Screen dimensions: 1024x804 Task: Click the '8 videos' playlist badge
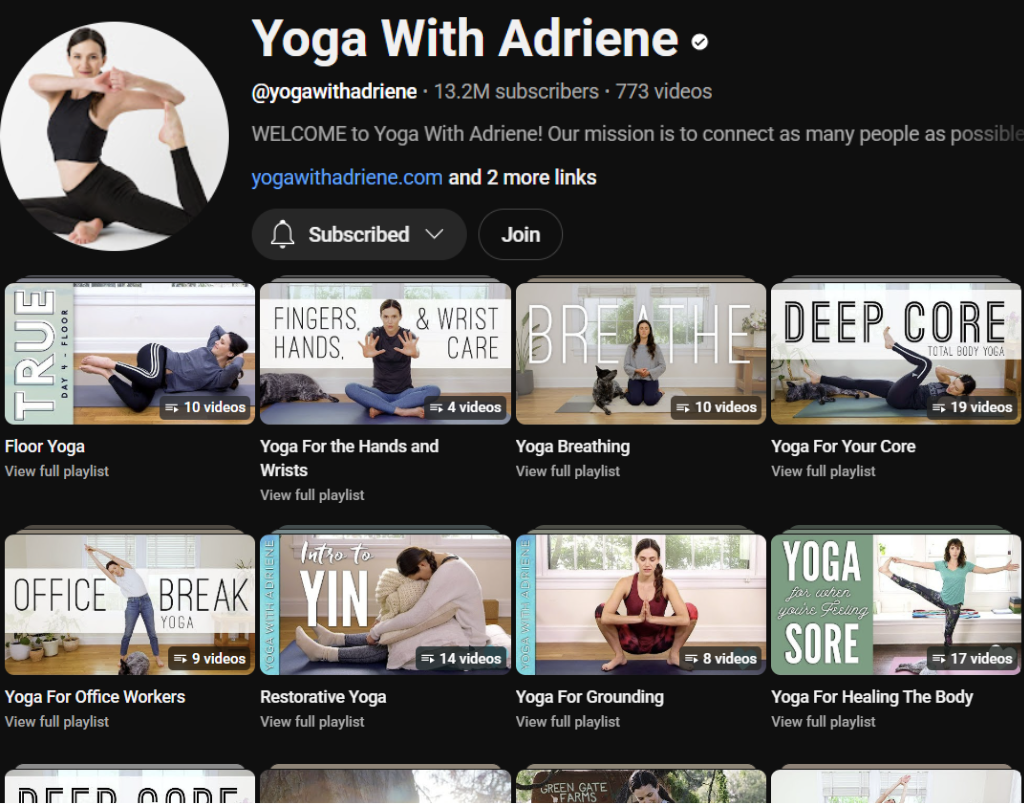(x=721, y=658)
